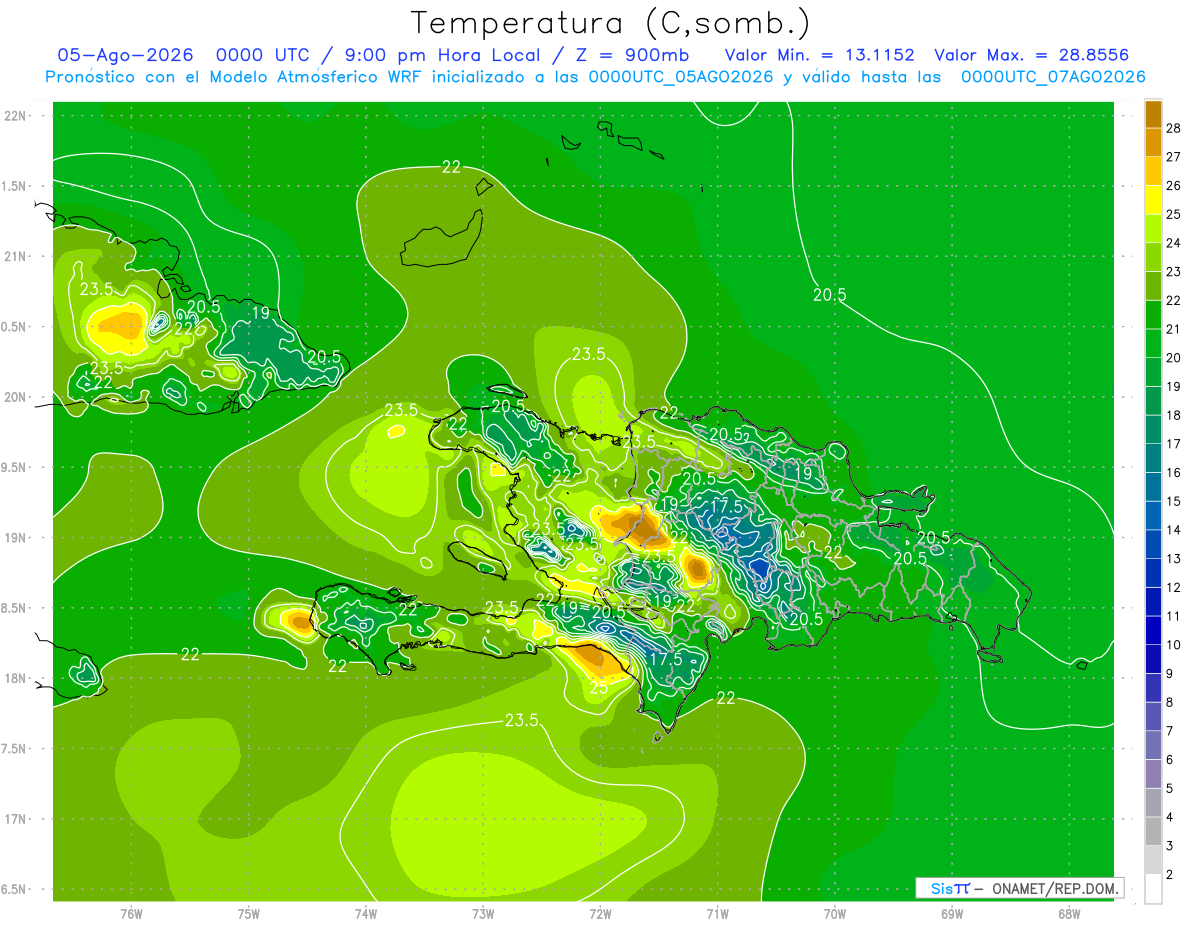Click the dark blue colorbar segment between 10 and 11
The height and width of the screenshot is (927, 1200).
click(x=1153, y=631)
